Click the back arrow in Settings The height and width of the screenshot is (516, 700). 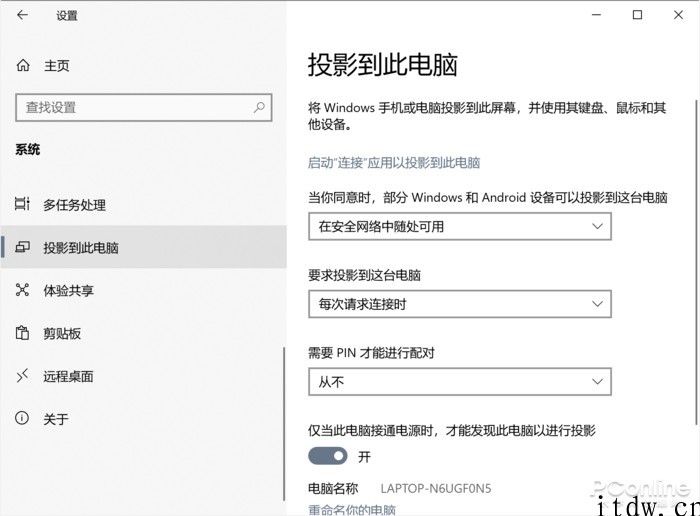tap(22, 15)
